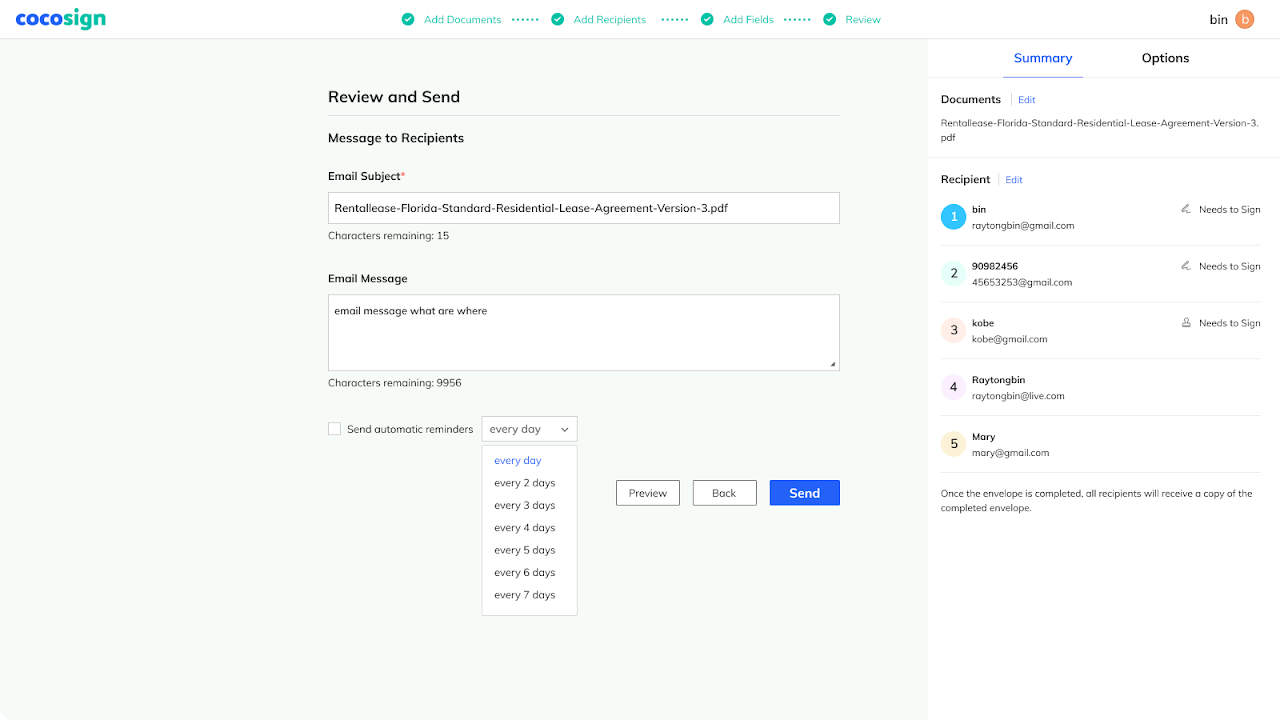Open the user avatar menu for bin
The width and height of the screenshot is (1280, 720).
[1244, 19]
